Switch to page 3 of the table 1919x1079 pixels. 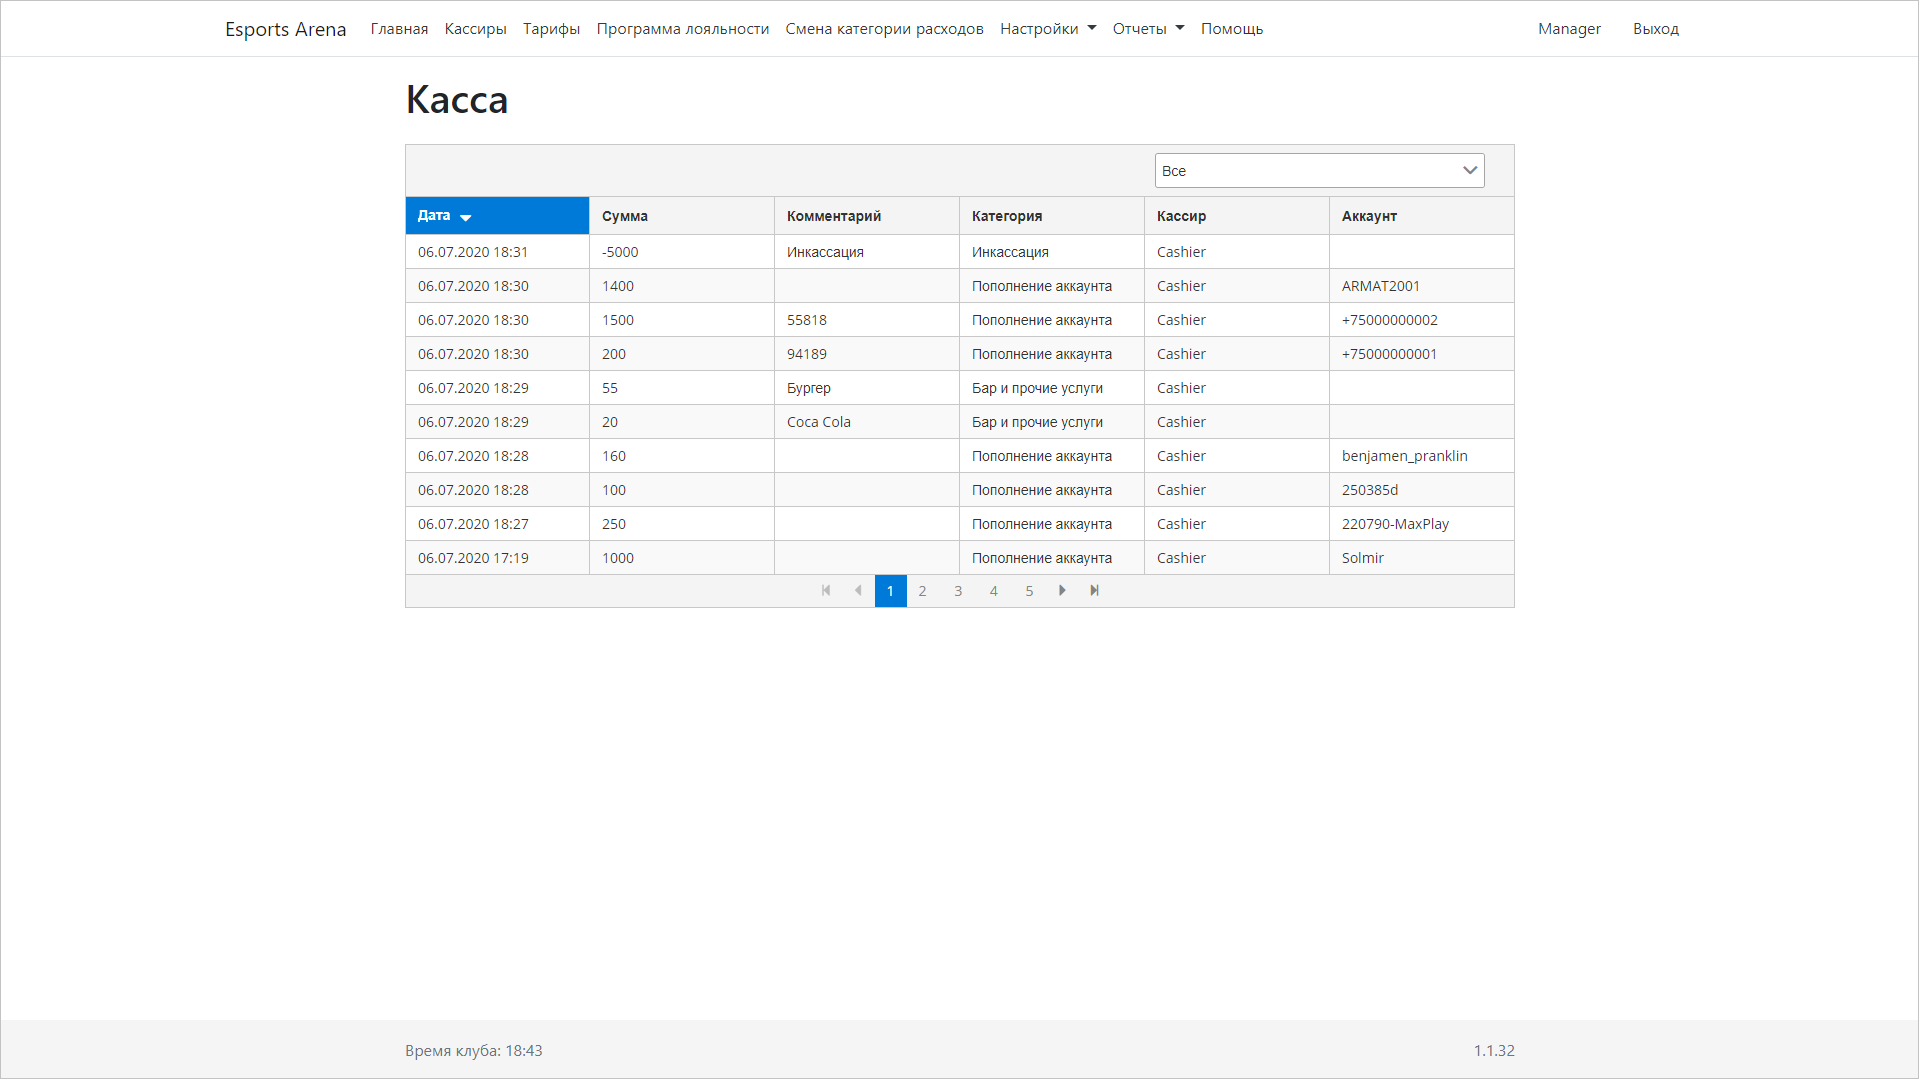pyautogui.click(x=957, y=591)
